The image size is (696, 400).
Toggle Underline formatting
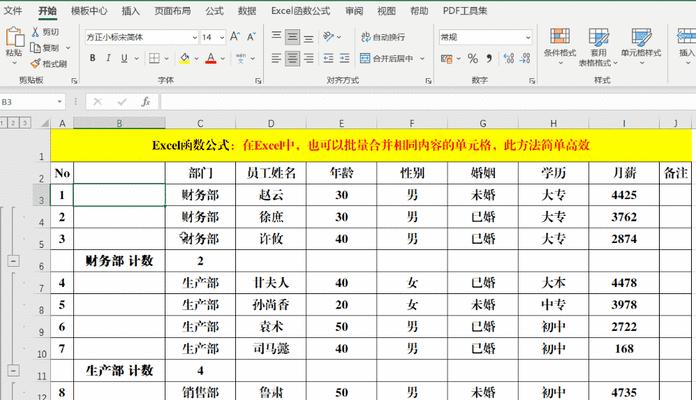pos(124,58)
